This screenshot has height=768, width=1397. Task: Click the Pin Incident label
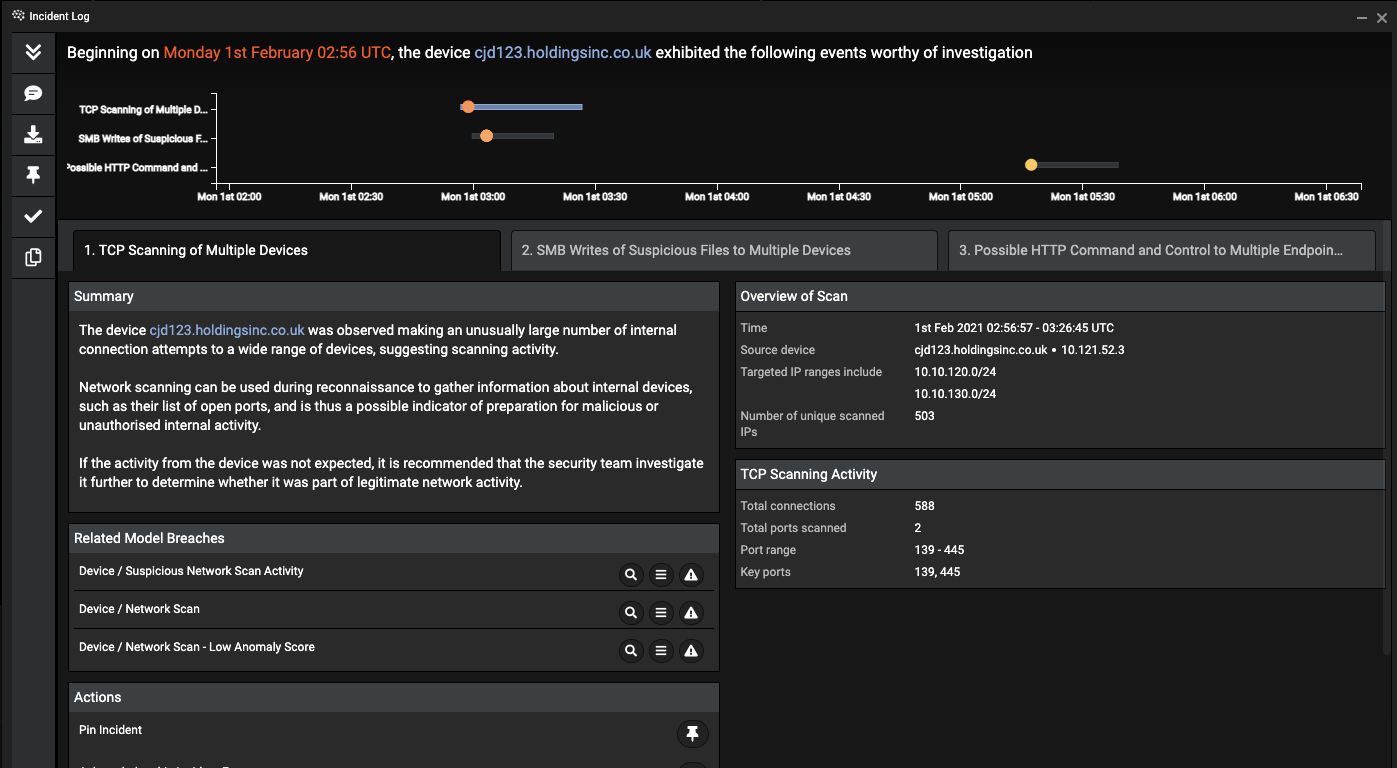click(x=111, y=730)
